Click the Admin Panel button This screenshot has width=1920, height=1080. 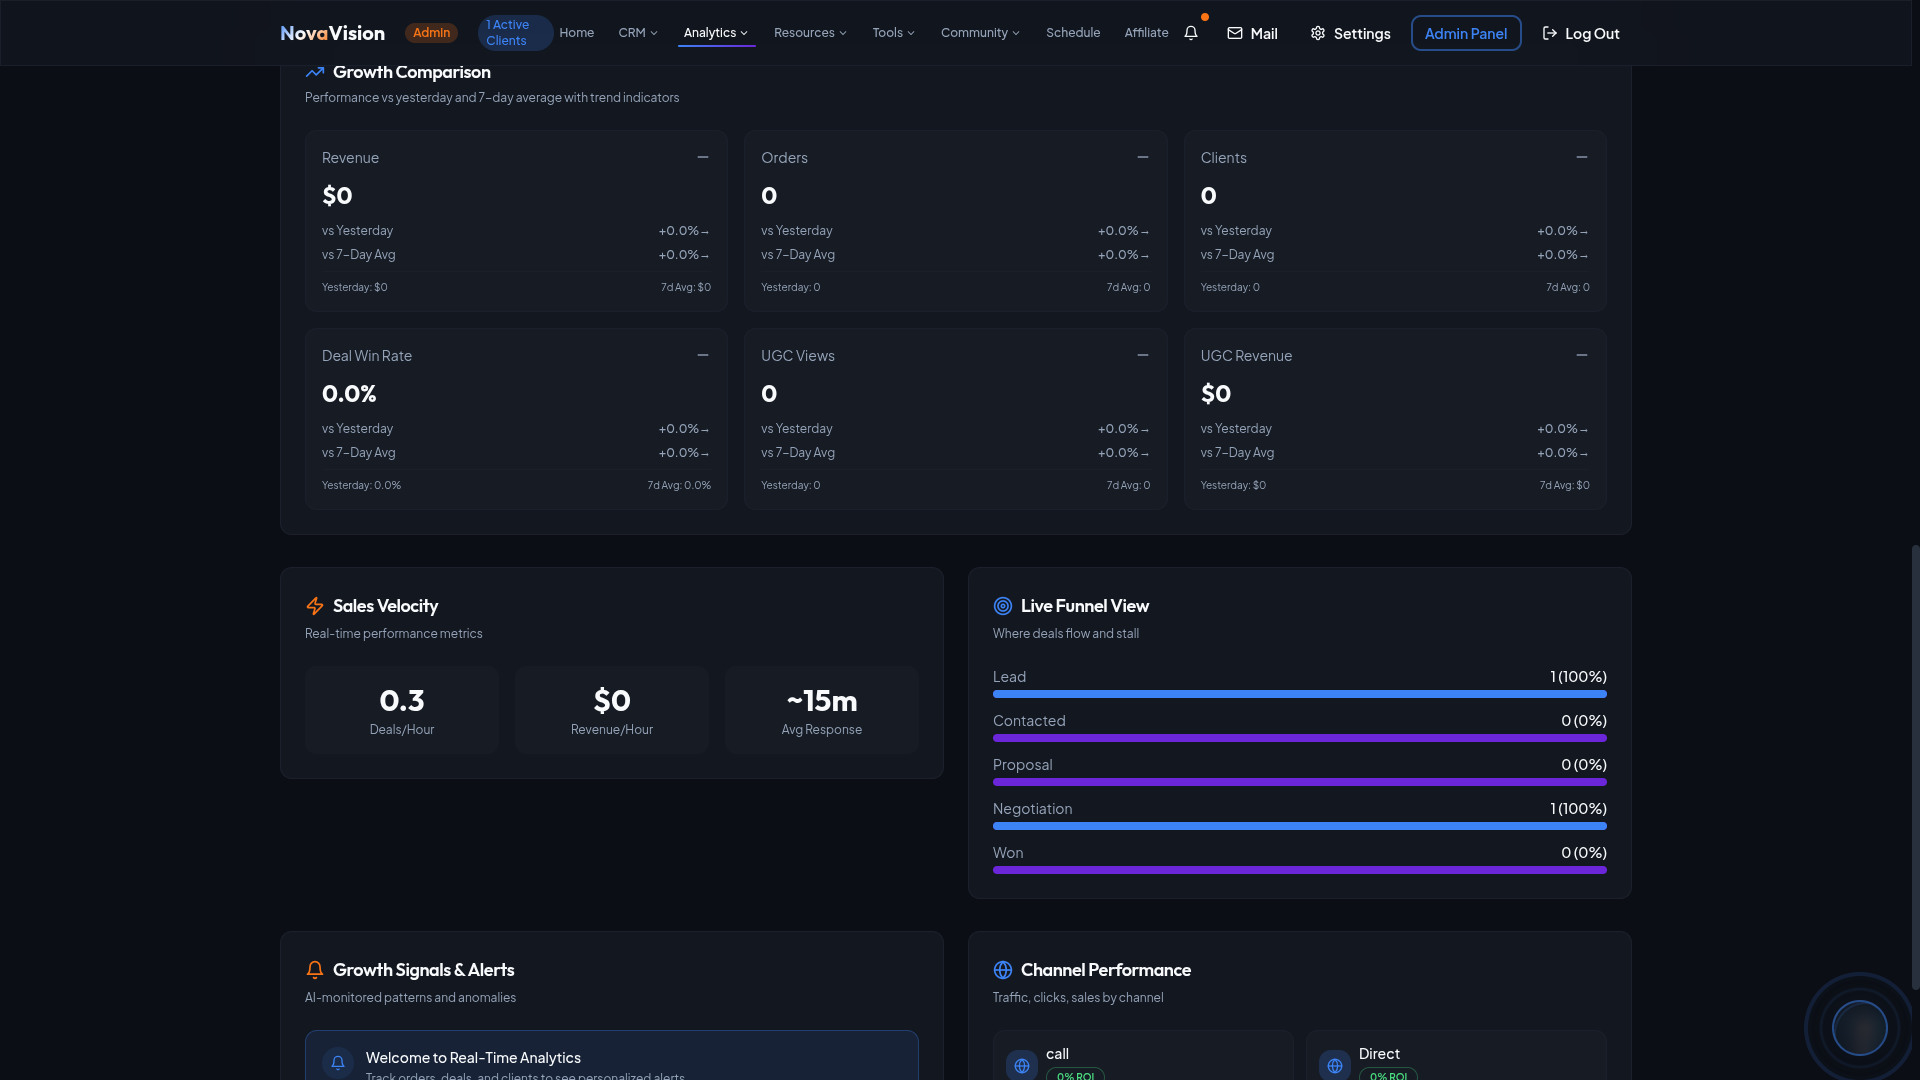point(1465,33)
